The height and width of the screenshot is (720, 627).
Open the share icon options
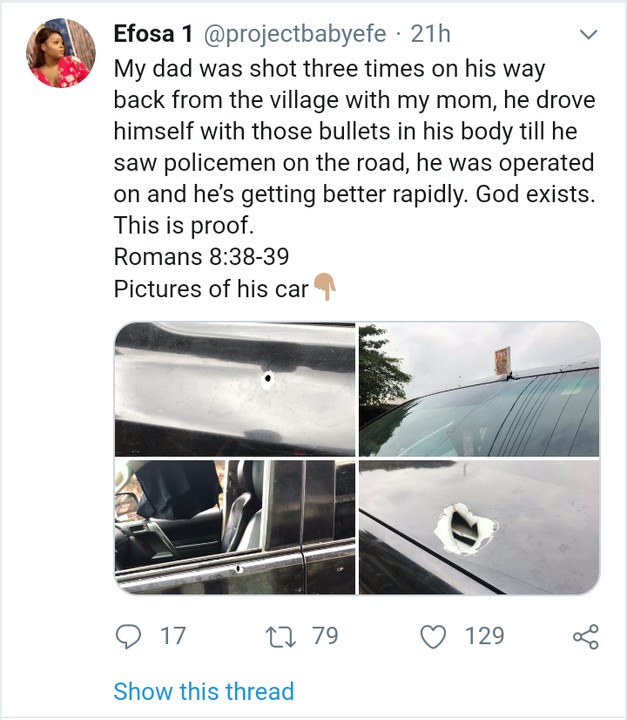coord(585,636)
